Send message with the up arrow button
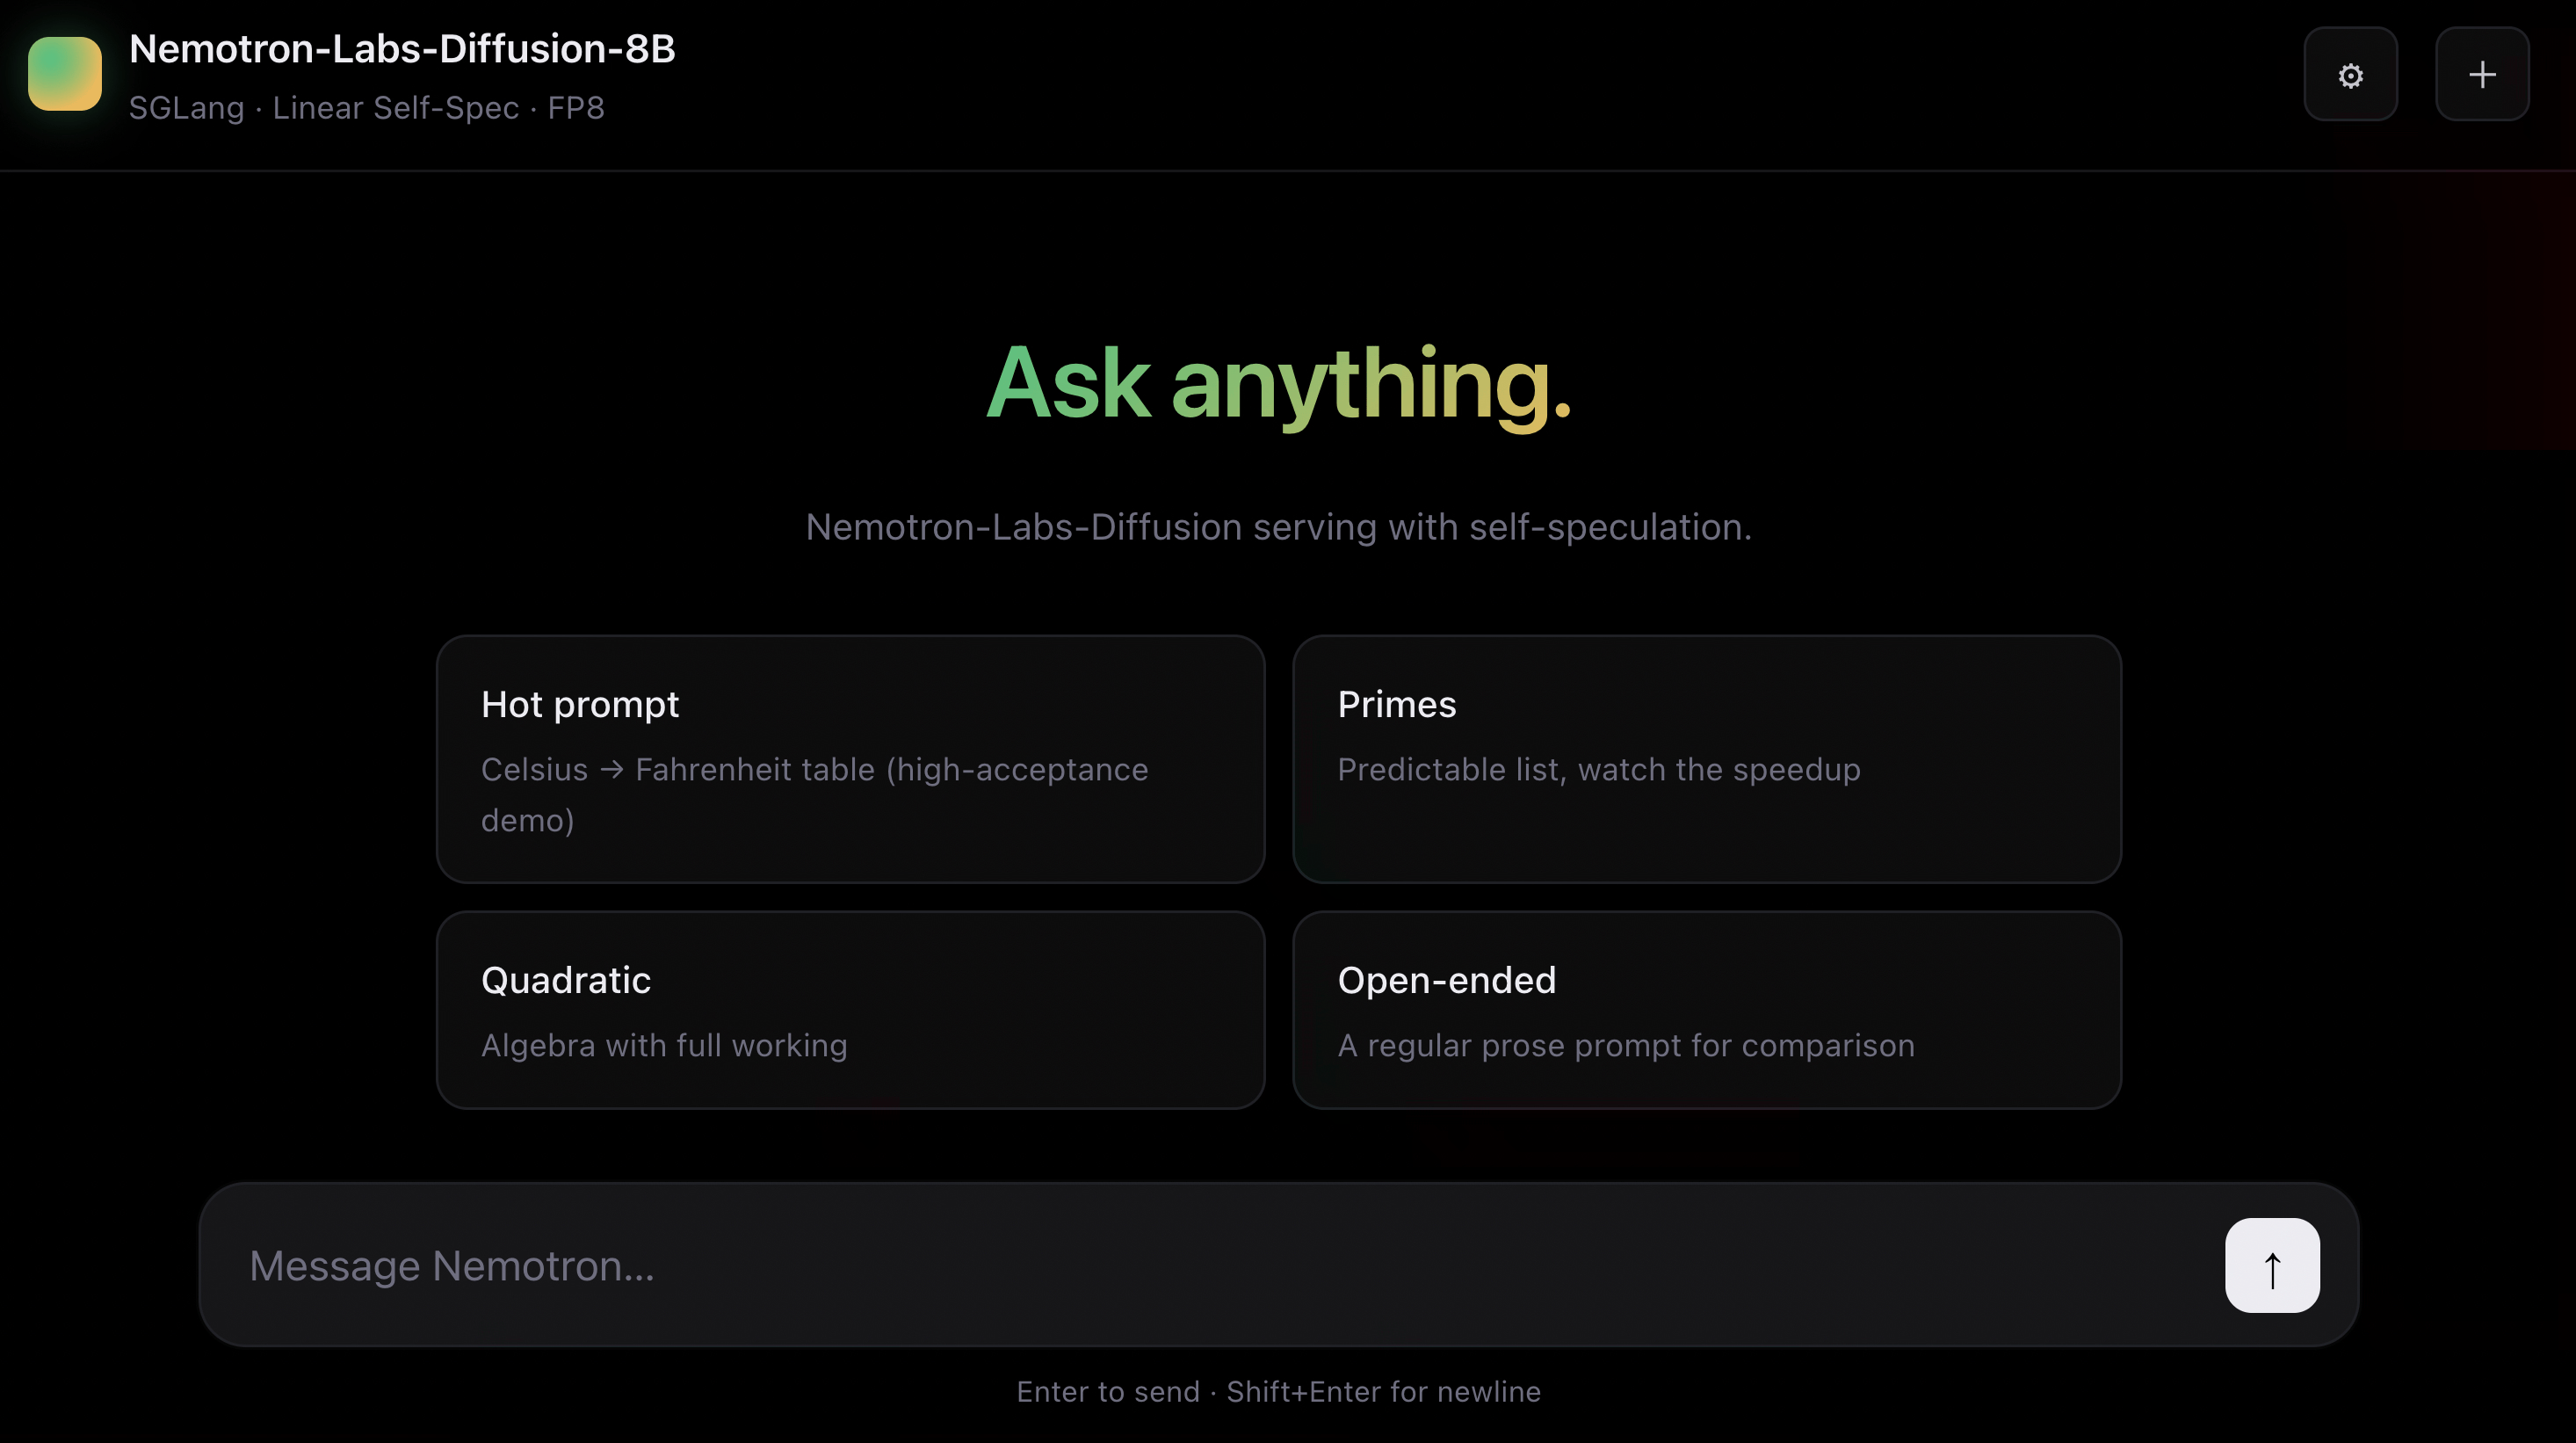The height and width of the screenshot is (1443, 2576). tap(2272, 1265)
